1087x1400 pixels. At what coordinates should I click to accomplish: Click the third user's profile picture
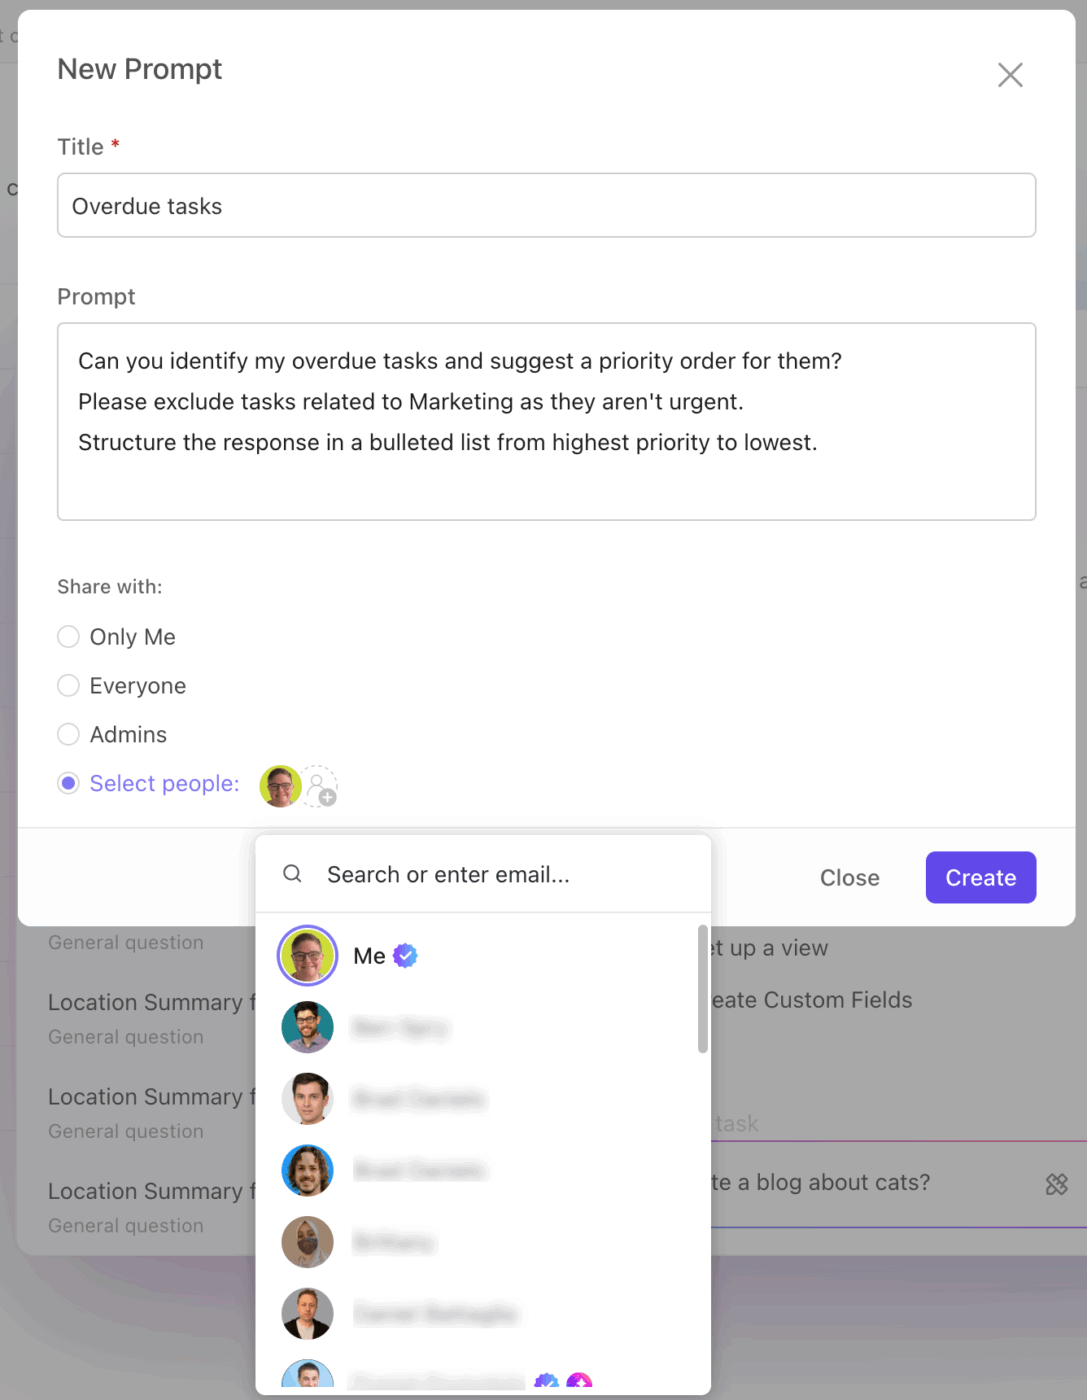click(307, 1099)
